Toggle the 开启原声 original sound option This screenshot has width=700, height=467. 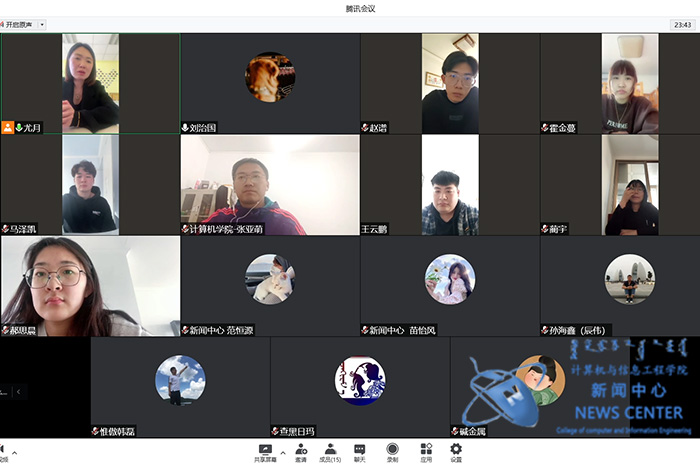[18, 24]
